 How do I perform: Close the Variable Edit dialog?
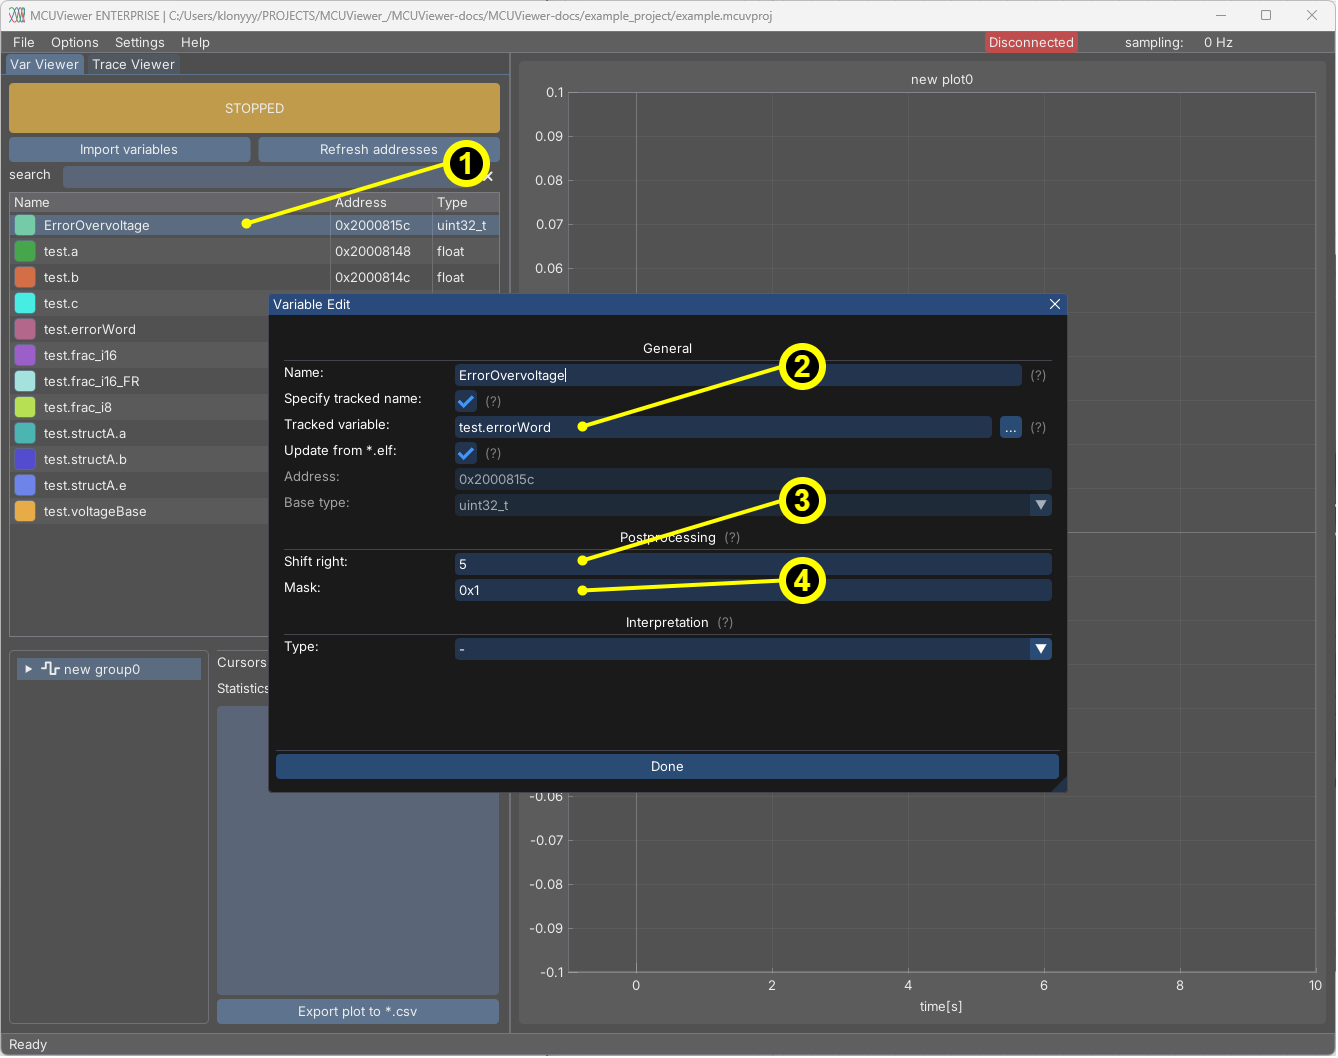pyautogui.click(x=1054, y=305)
